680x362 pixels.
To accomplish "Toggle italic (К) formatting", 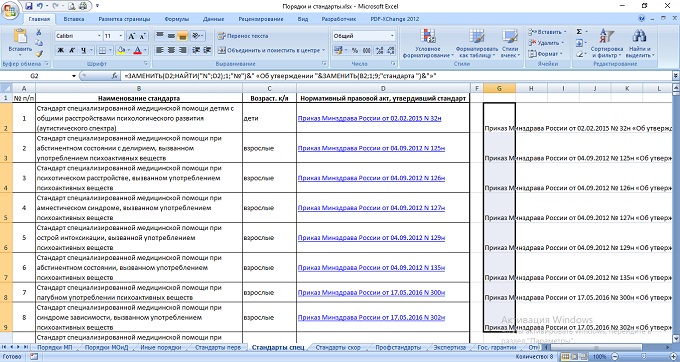I will pos(72,50).
